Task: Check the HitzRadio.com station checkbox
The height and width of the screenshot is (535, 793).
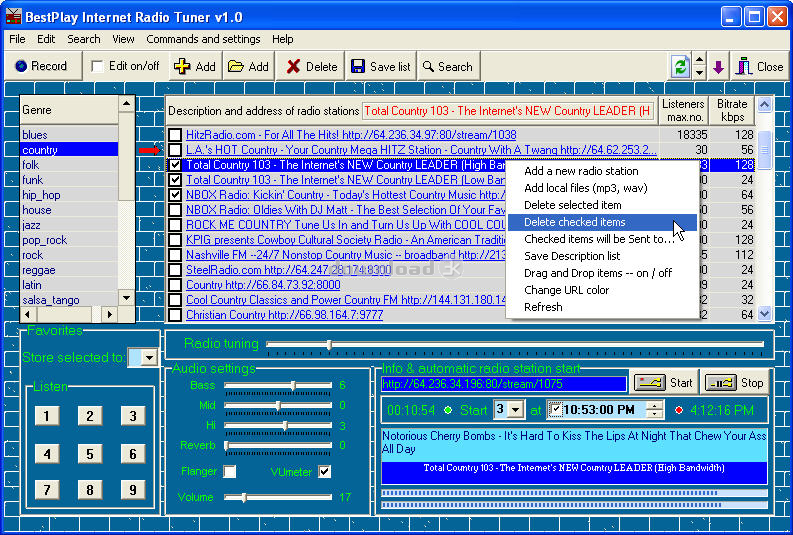Action: click(175, 135)
